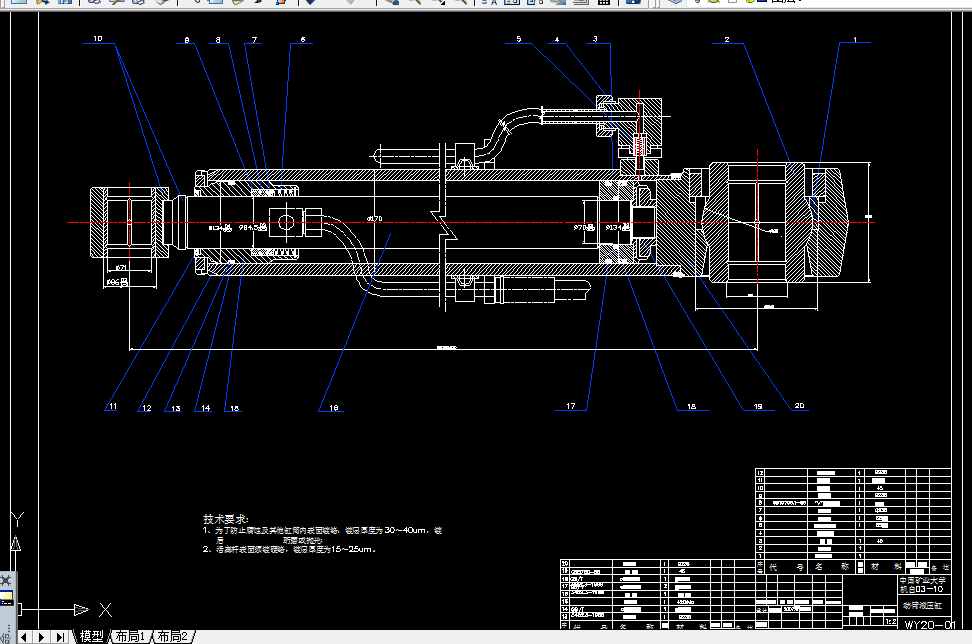Select part callout number 13
This screenshot has width=972, height=644.
tap(176, 408)
